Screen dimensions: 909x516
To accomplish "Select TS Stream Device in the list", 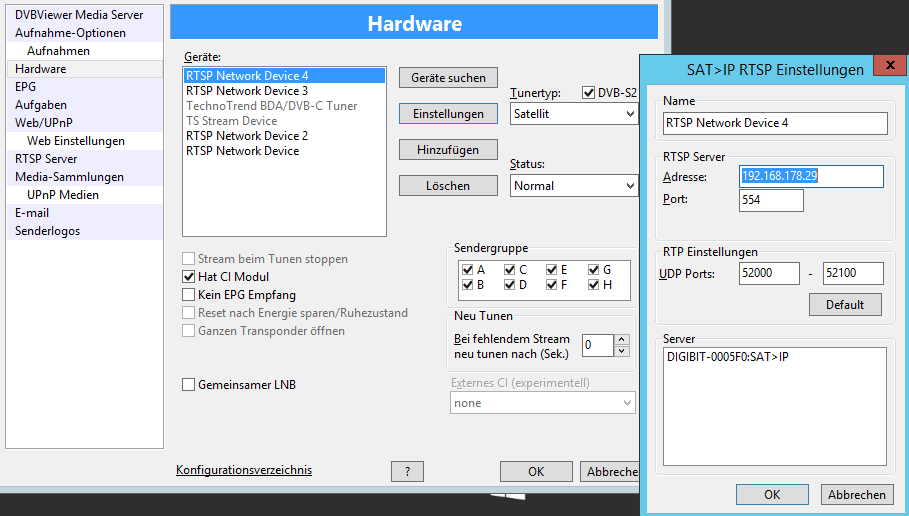I will (231, 121).
